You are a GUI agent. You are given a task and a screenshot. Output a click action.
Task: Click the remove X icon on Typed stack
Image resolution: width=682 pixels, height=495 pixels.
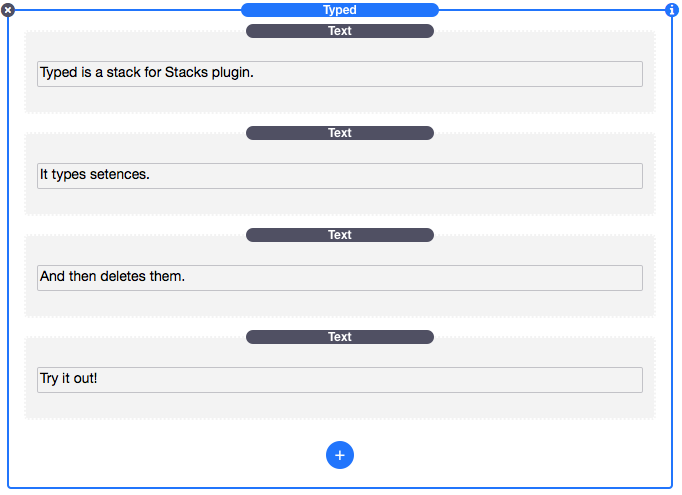[8, 10]
